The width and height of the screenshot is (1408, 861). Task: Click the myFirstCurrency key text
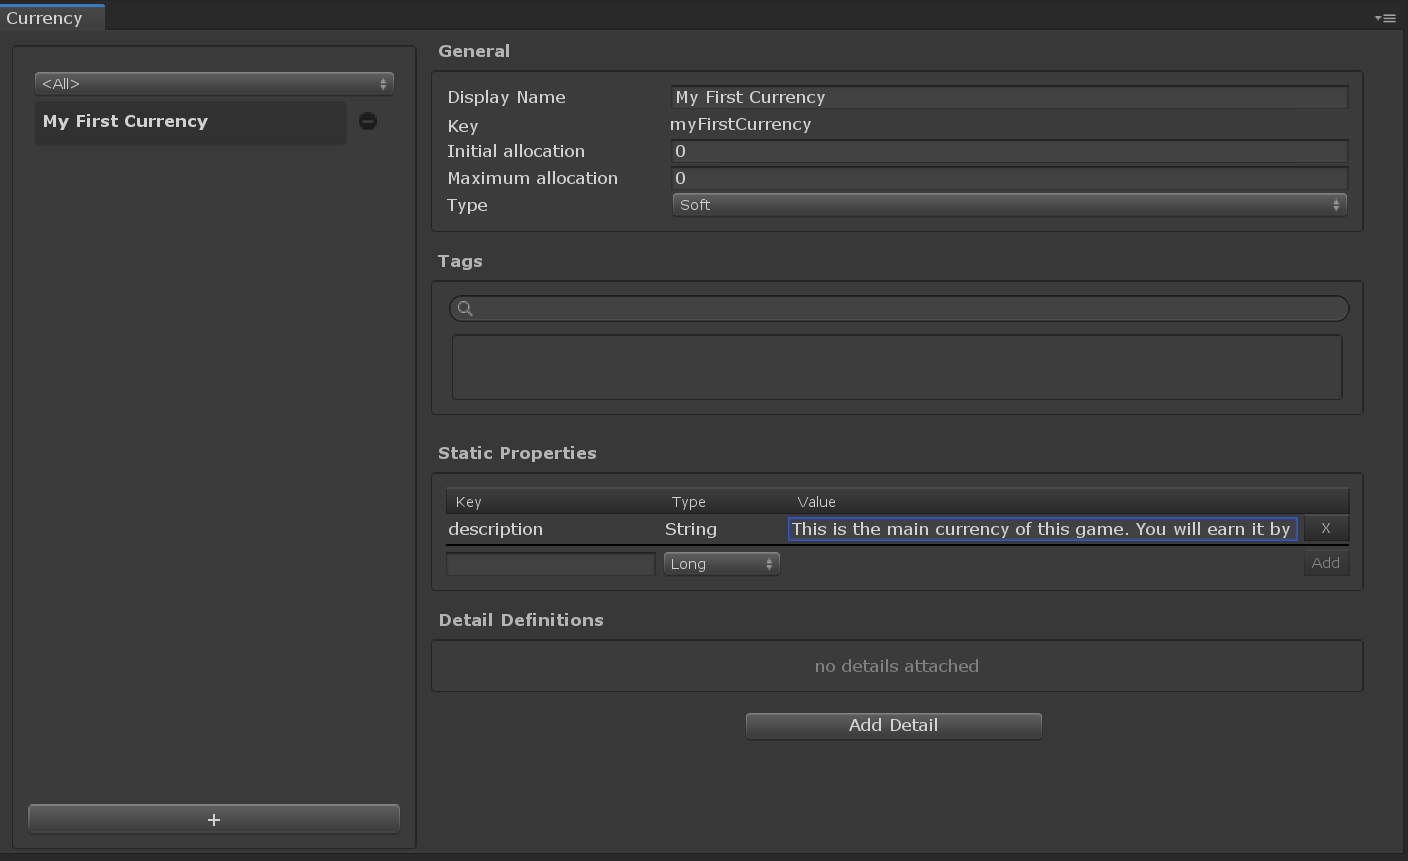[741, 124]
